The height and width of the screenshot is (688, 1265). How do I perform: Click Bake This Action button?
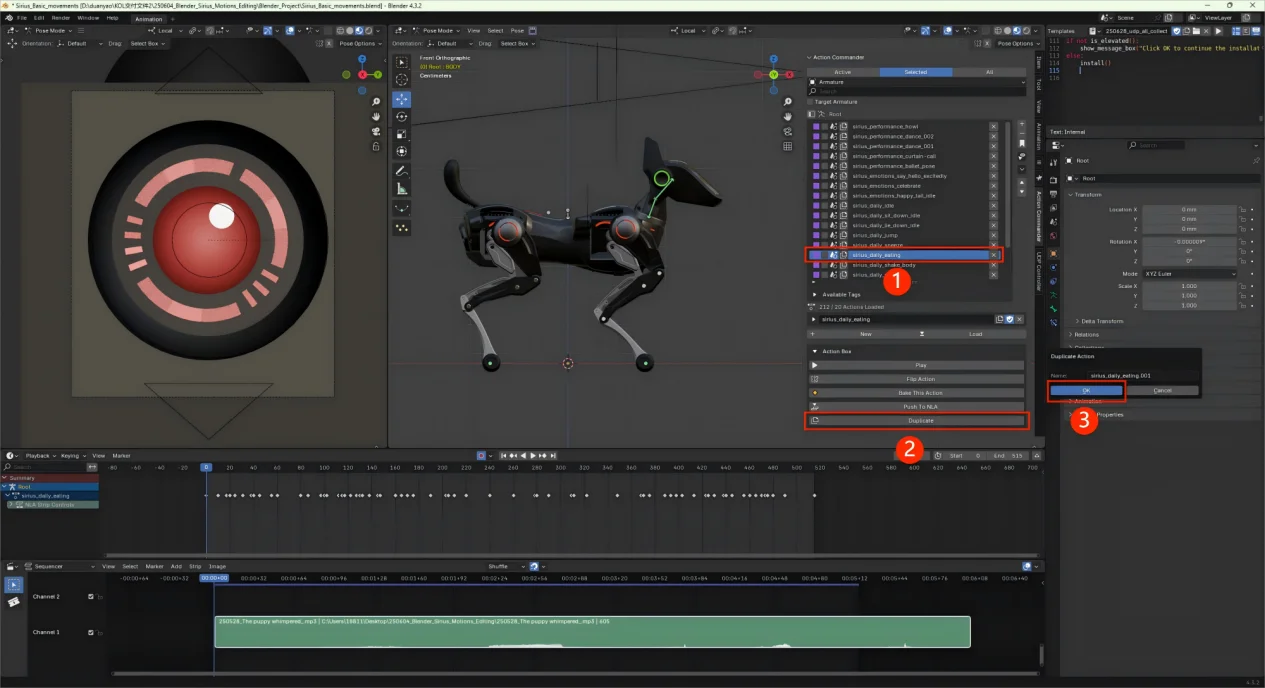pos(916,393)
